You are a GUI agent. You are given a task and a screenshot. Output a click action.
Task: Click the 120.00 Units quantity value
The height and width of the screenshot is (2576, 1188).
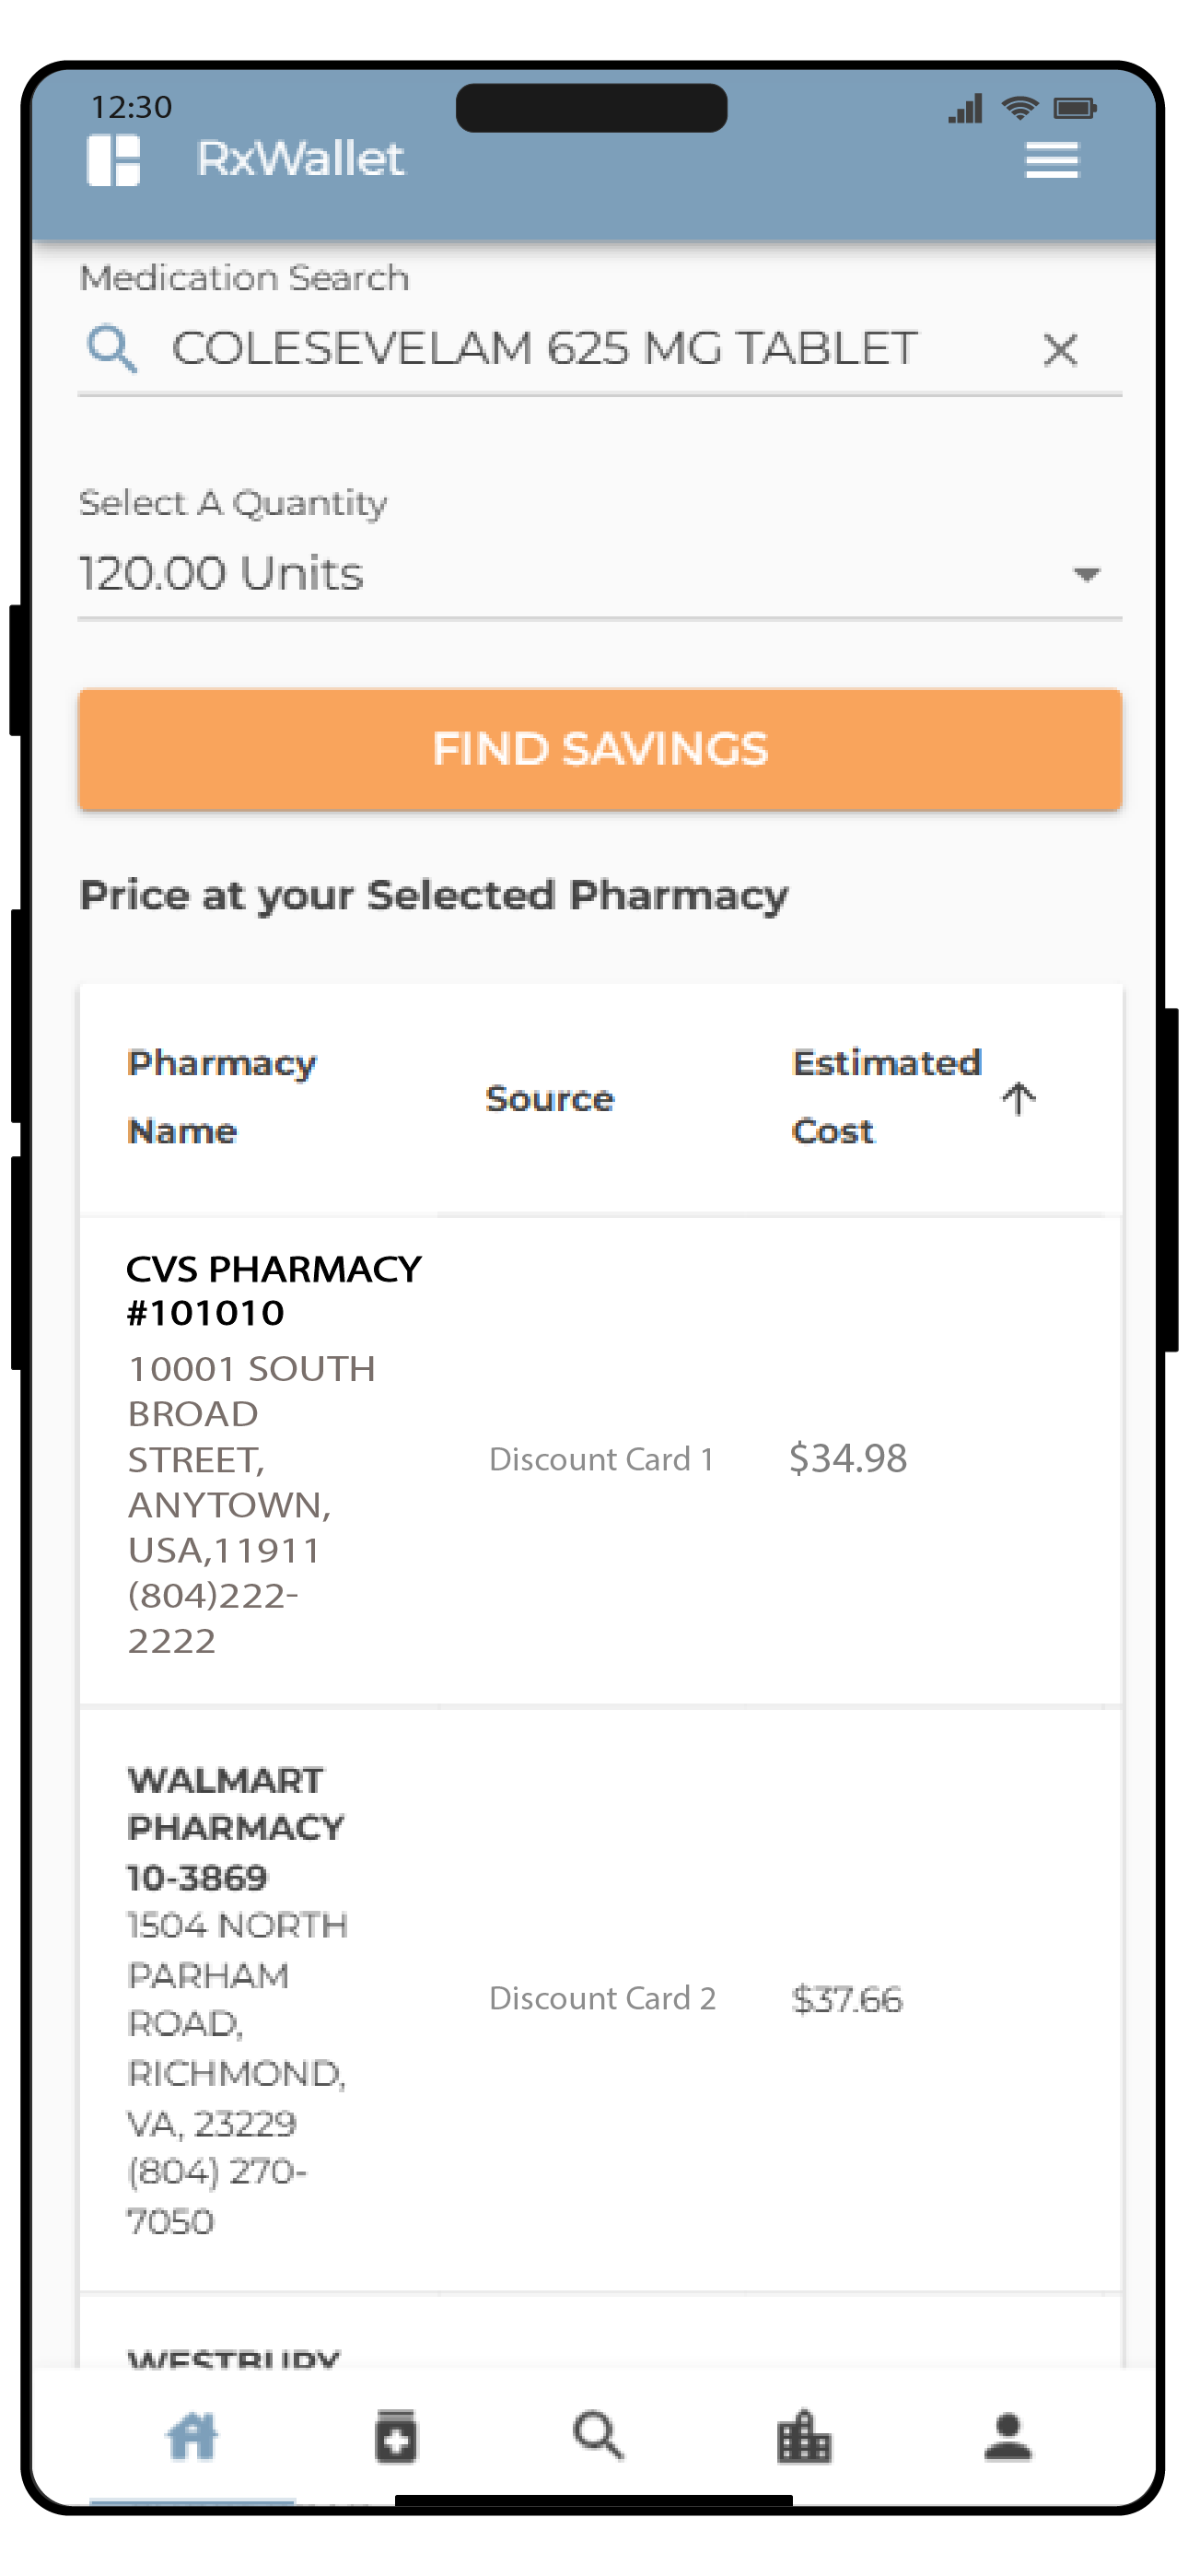222,574
